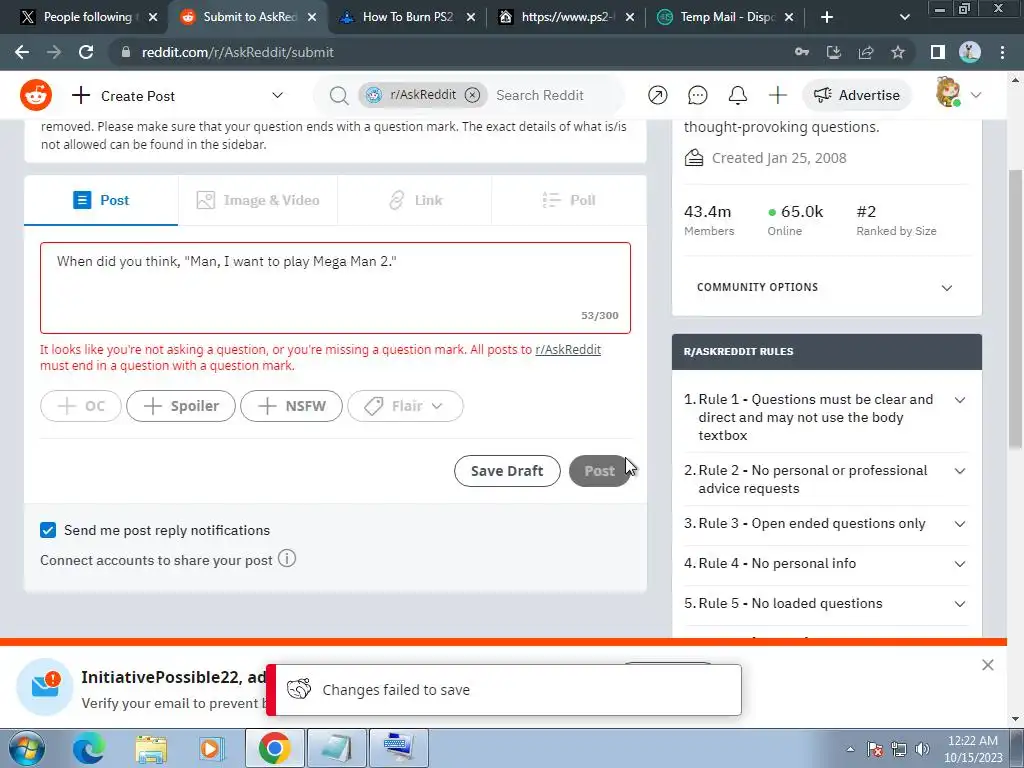Toggle the OC tag button

click(81, 406)
